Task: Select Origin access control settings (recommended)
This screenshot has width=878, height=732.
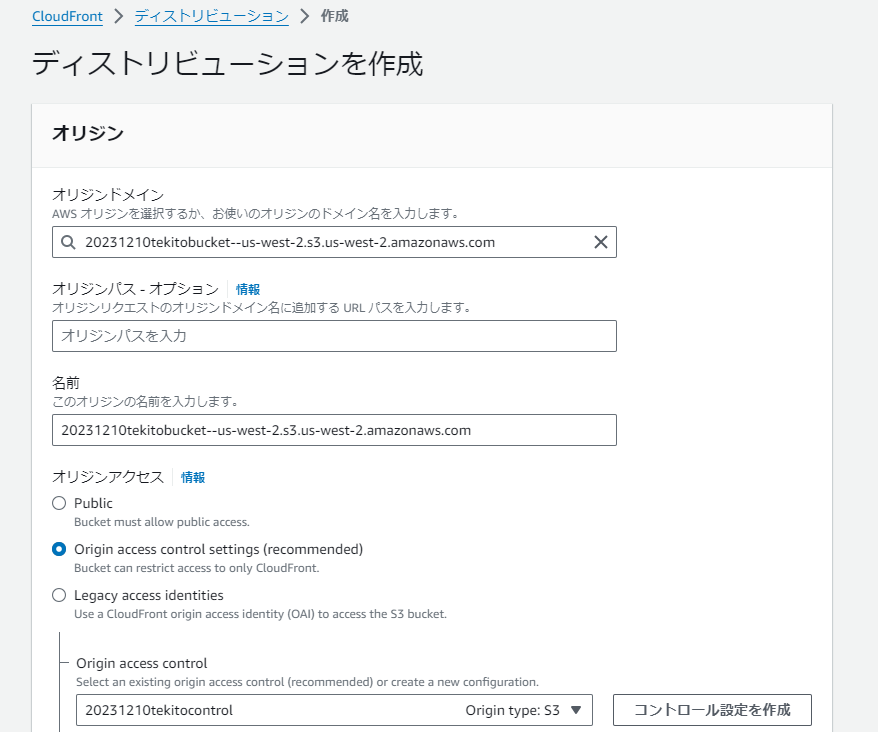Action: tap(59, 549)
